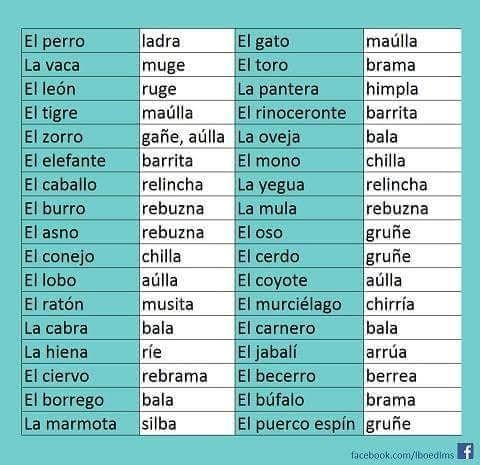Select the 'El perro' cell

coord(80,41)
